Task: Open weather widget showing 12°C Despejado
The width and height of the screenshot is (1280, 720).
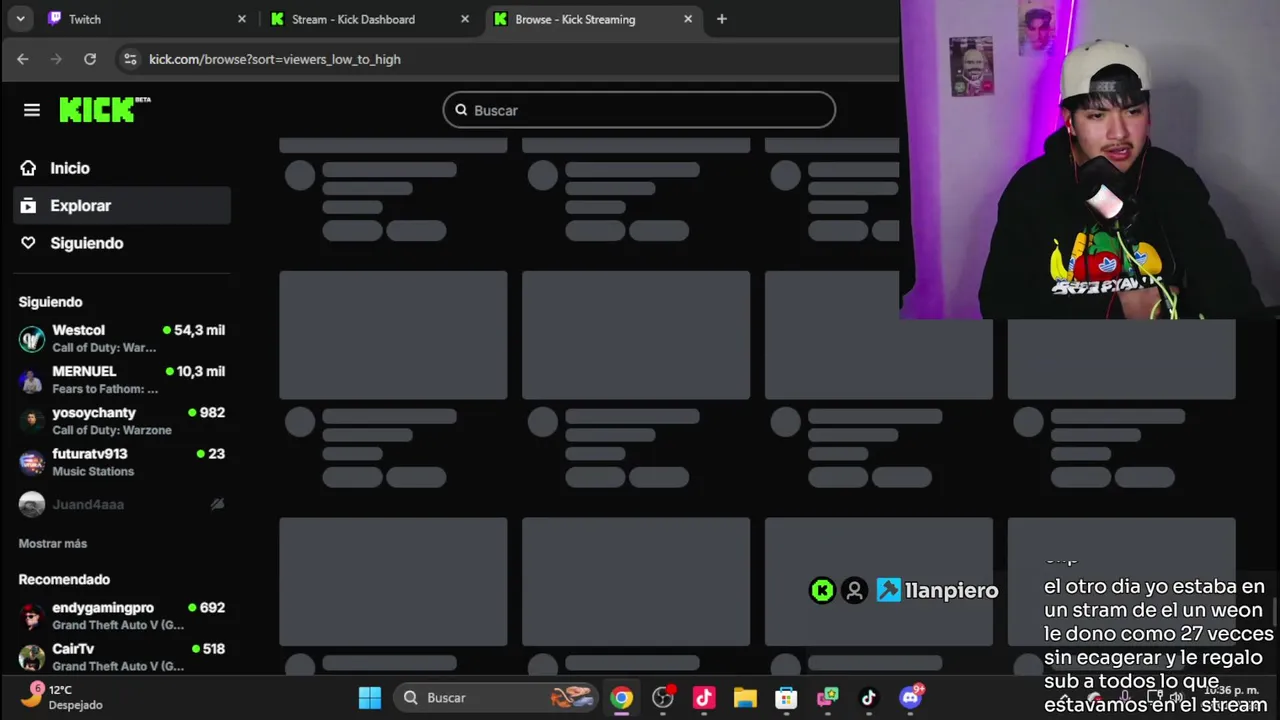Action: pyautogui.click(x=64, y=697)
